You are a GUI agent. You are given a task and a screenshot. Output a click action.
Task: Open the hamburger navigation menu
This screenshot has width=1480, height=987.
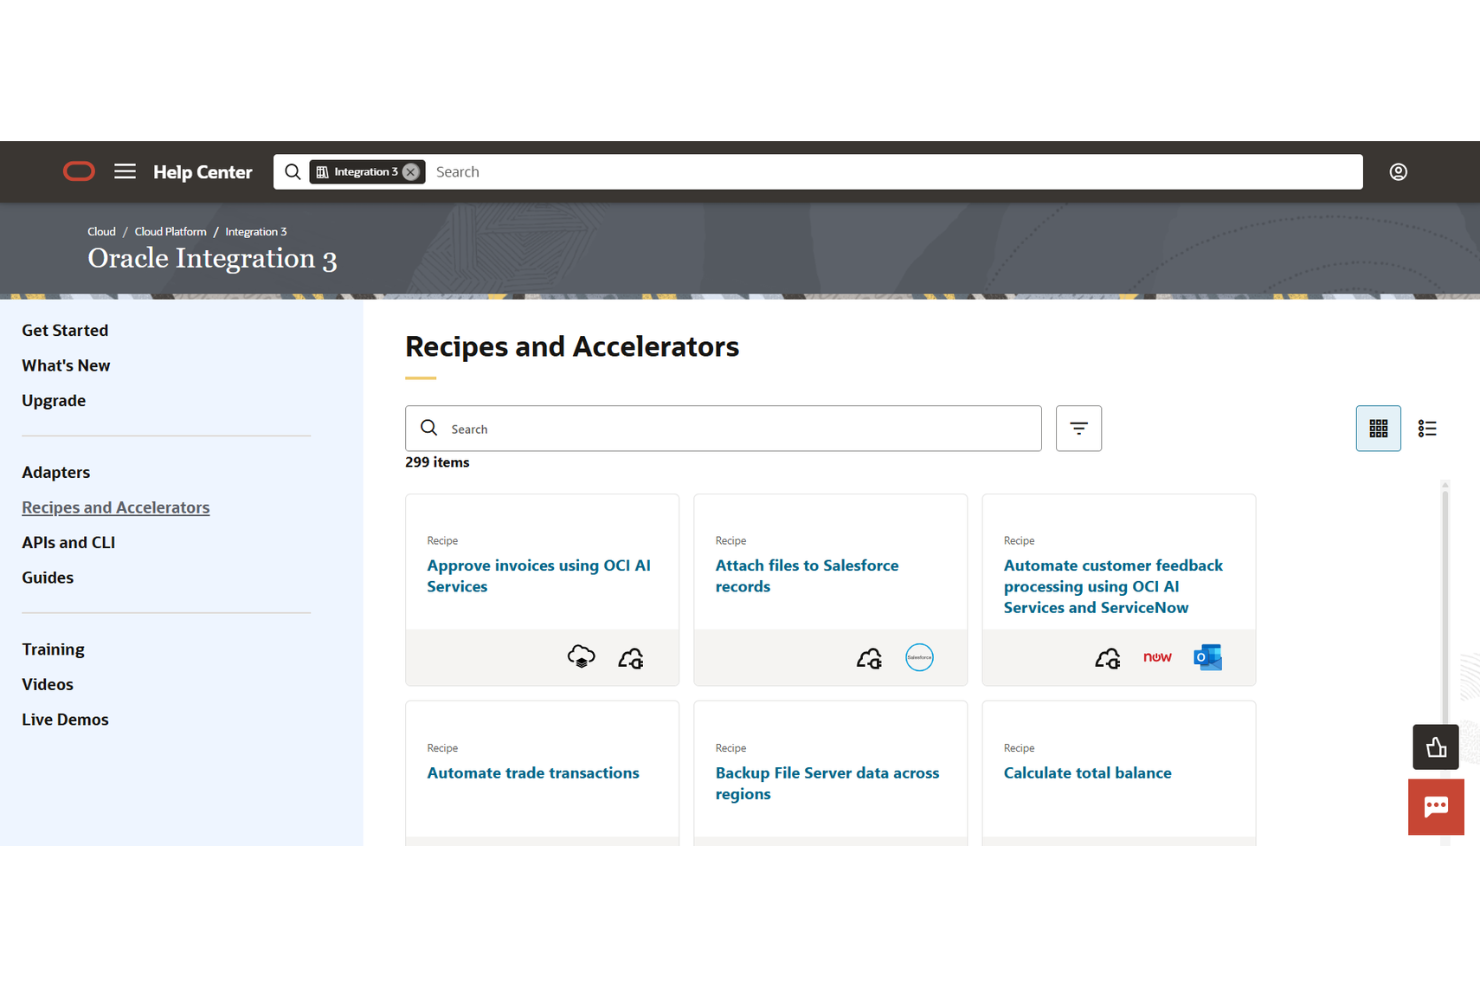(125, 172)
